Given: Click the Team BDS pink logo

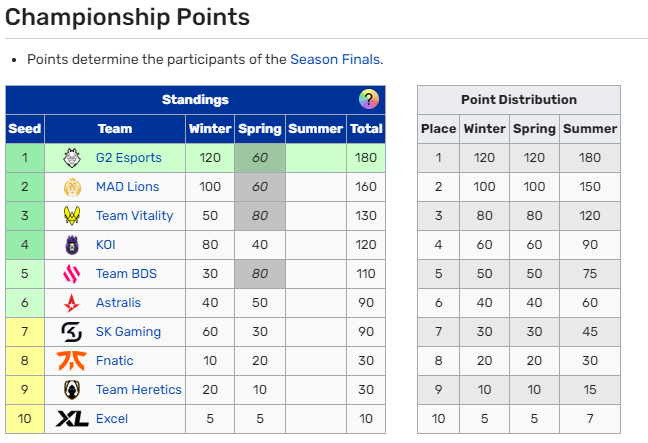Looking at the screenshot, I should [x=72, y=274].
